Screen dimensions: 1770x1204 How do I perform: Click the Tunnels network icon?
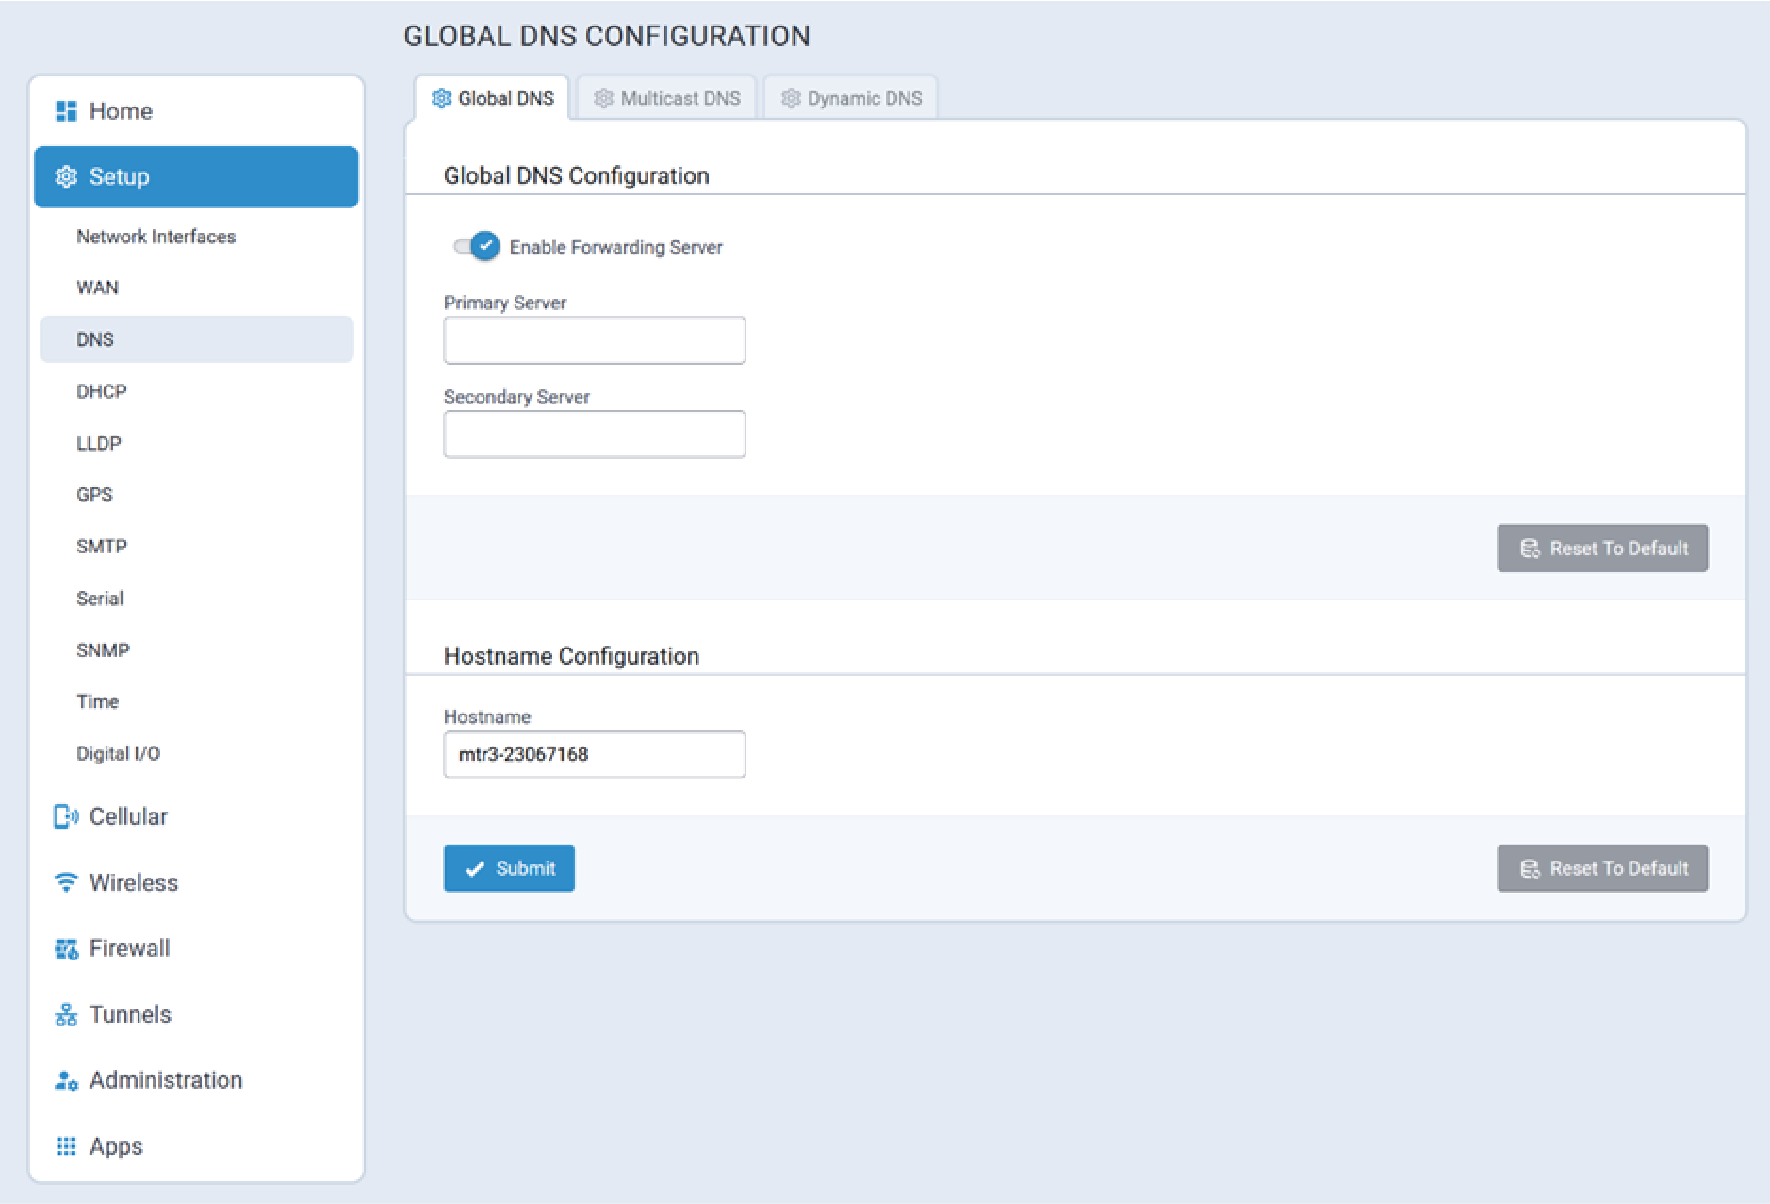[66, 1015]
